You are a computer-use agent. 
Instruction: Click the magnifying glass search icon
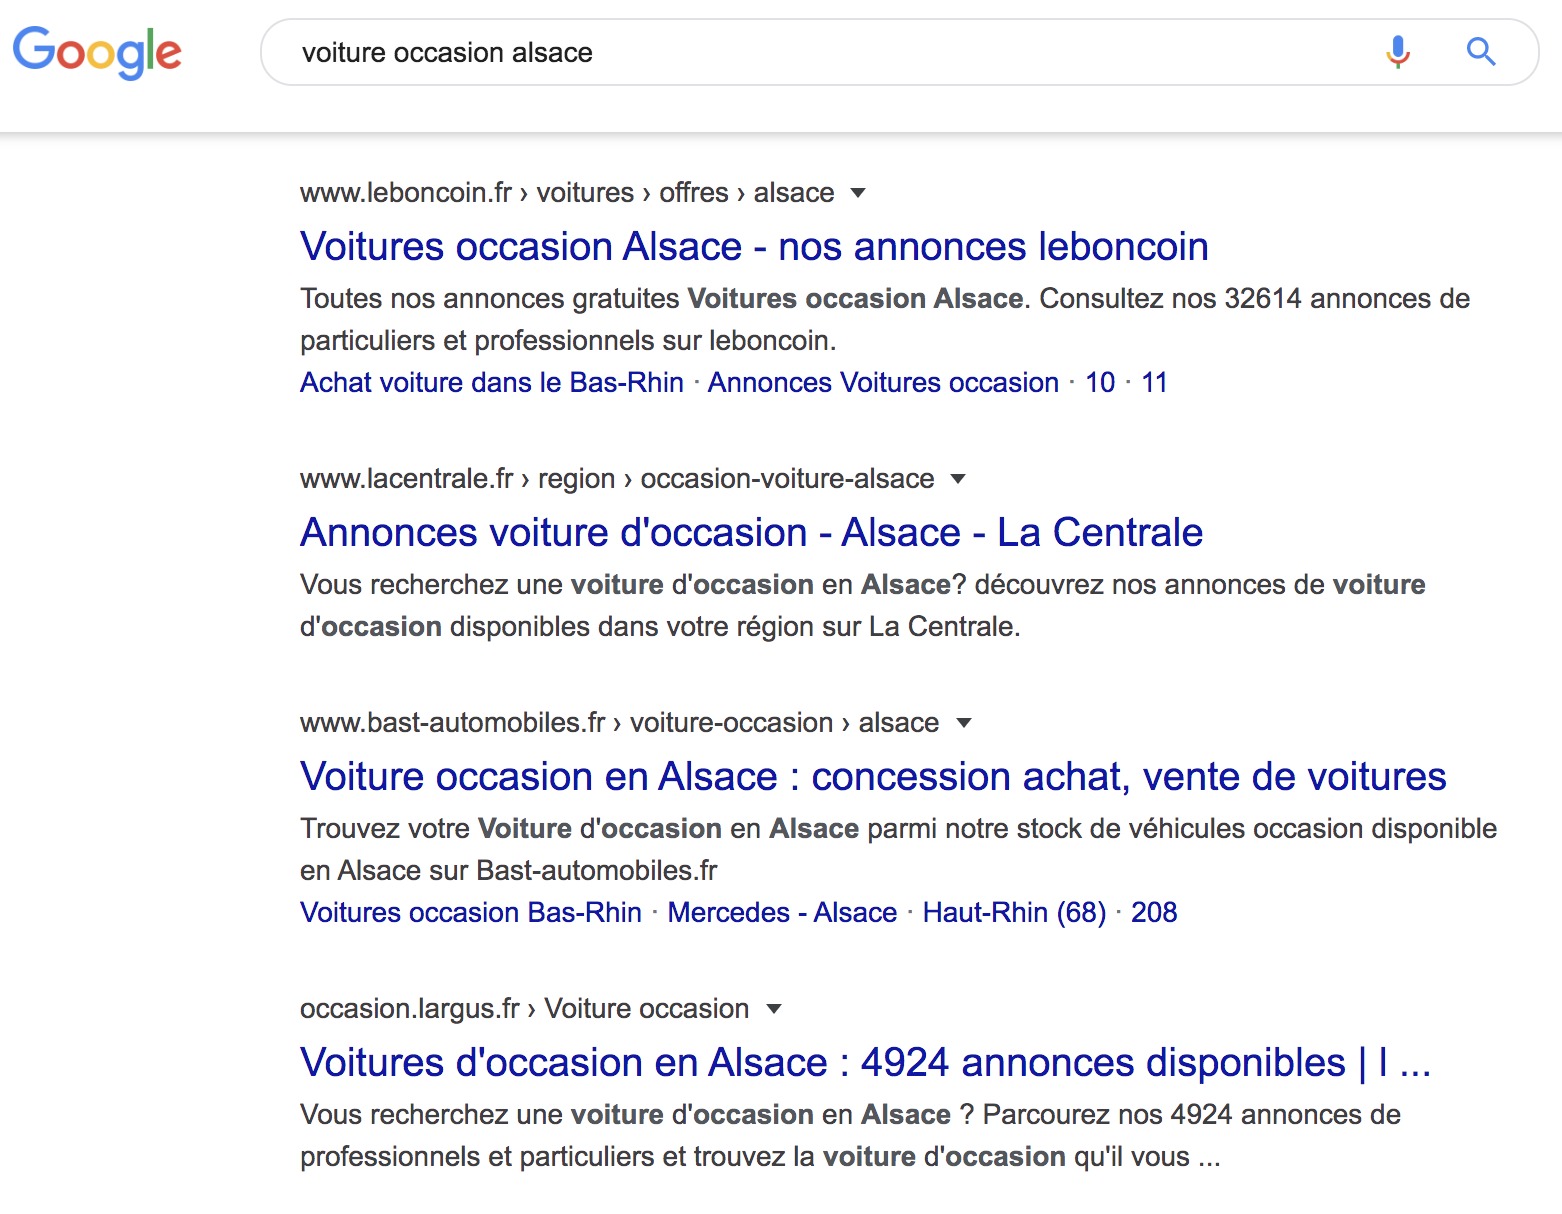pyautogui.click(x=1480, y=52)
